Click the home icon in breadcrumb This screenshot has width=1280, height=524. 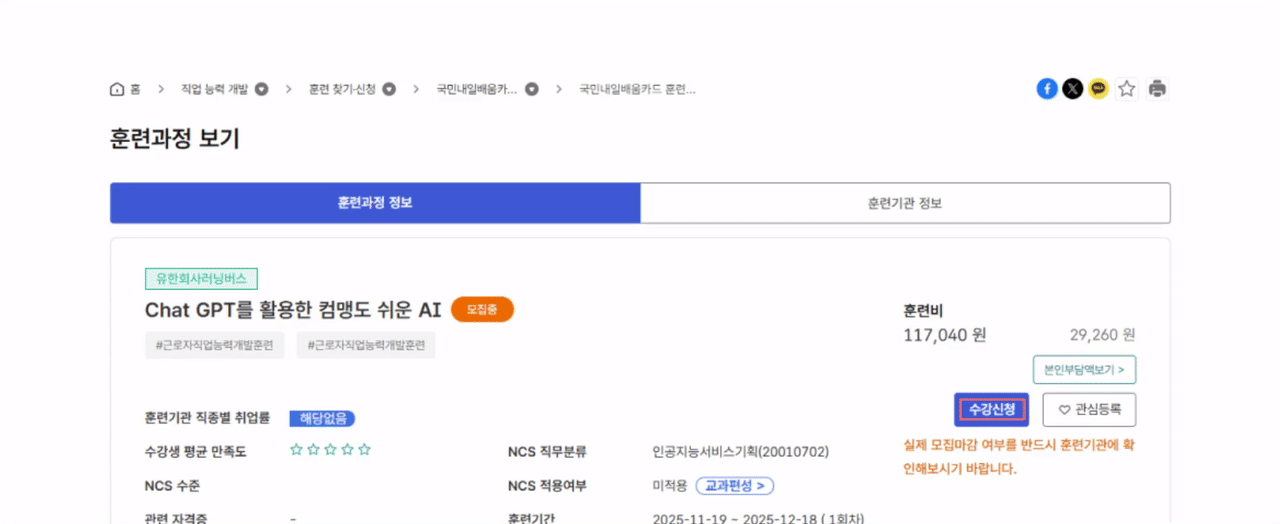[x=117, y=89]
